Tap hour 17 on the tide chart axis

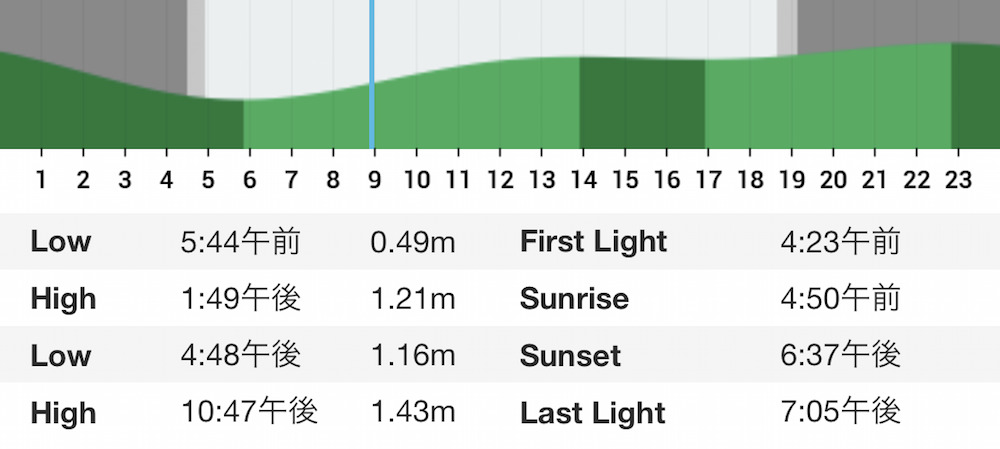[x=708, y=180]
